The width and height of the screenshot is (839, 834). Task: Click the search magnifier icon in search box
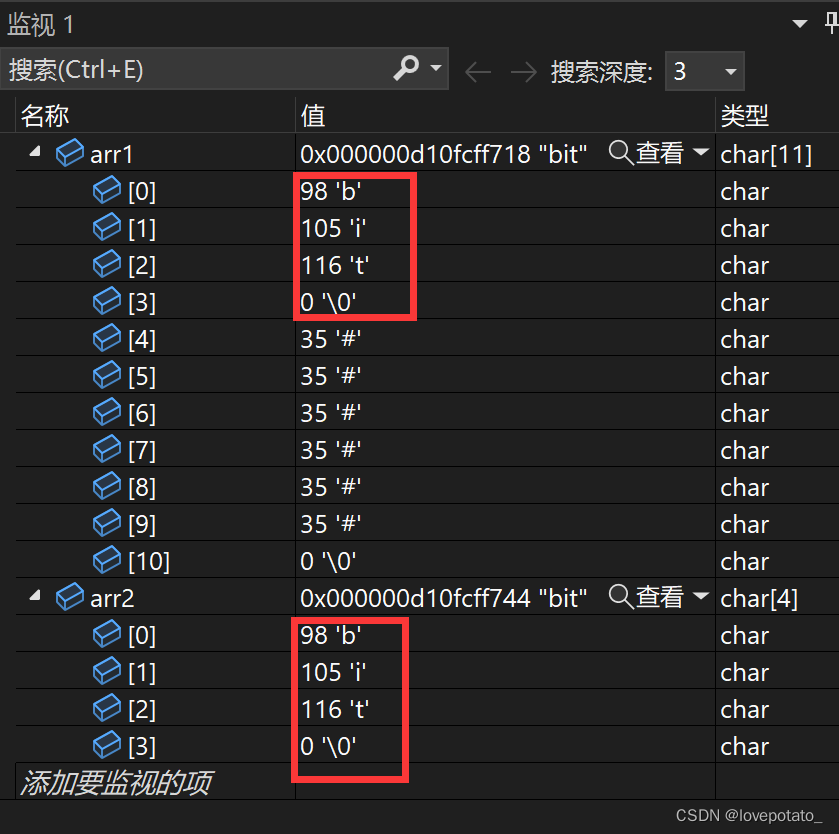(x=406, y=68)
